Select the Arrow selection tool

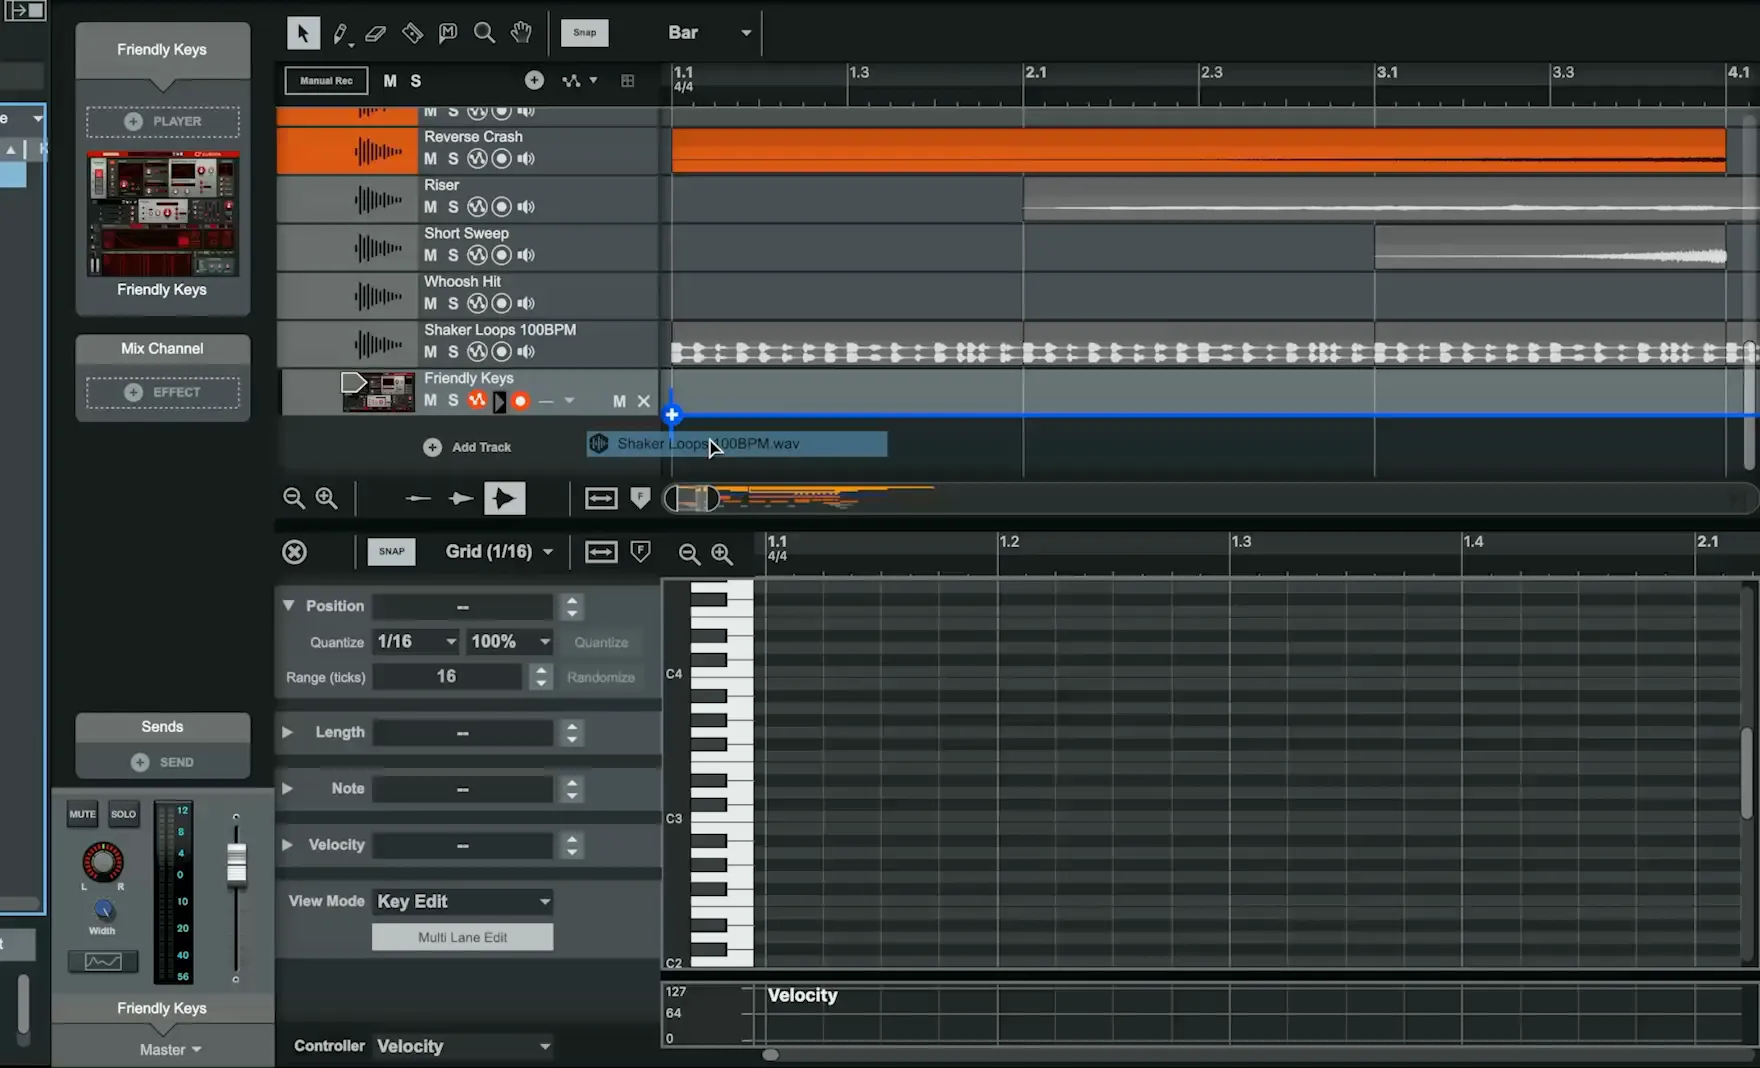[x=303, y=33]
